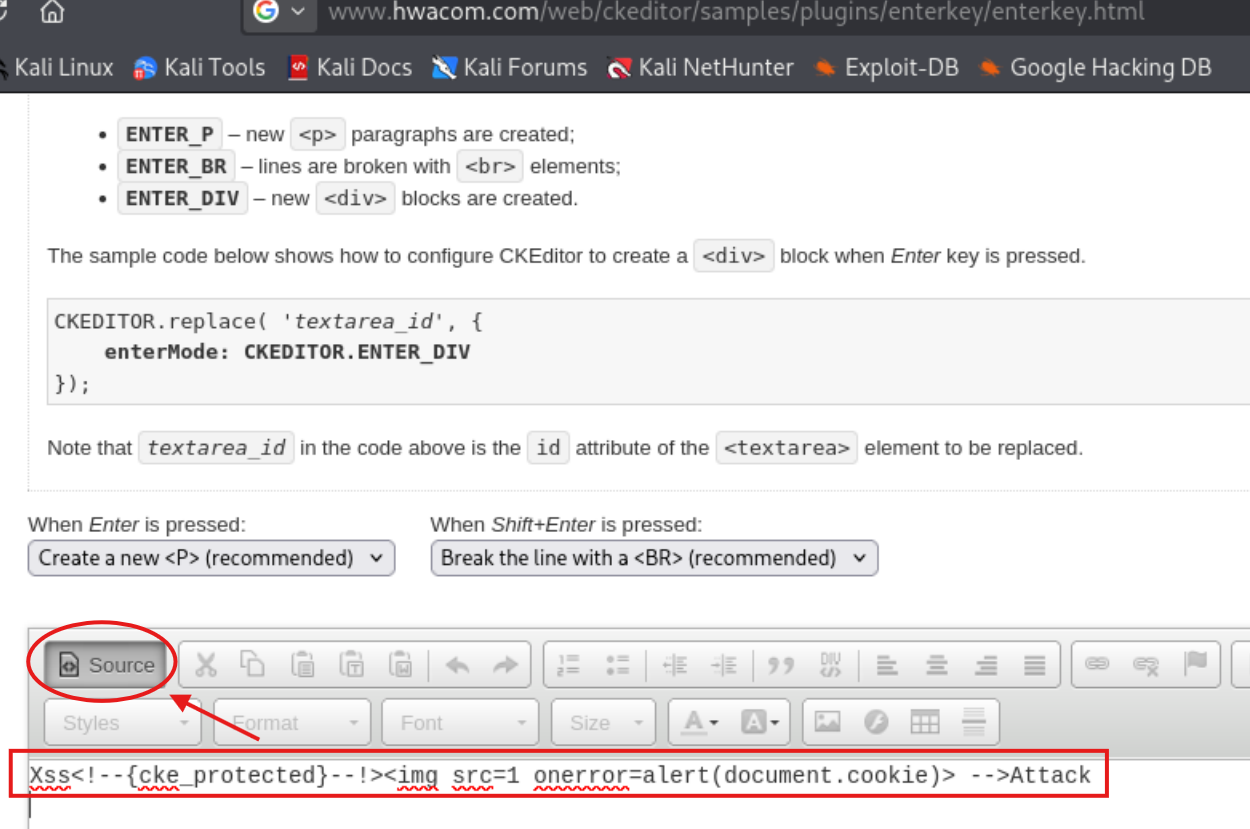Screen dimensions: 1250x829
Task: Open the Font dropdown
Action: pos(461,722)
